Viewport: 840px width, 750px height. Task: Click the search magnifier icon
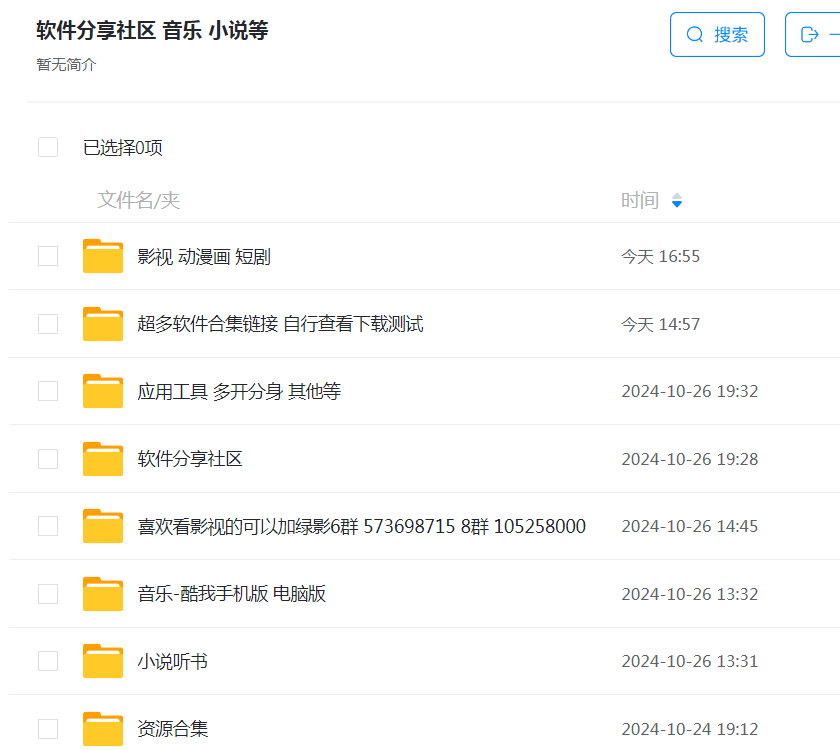point(695,33)
